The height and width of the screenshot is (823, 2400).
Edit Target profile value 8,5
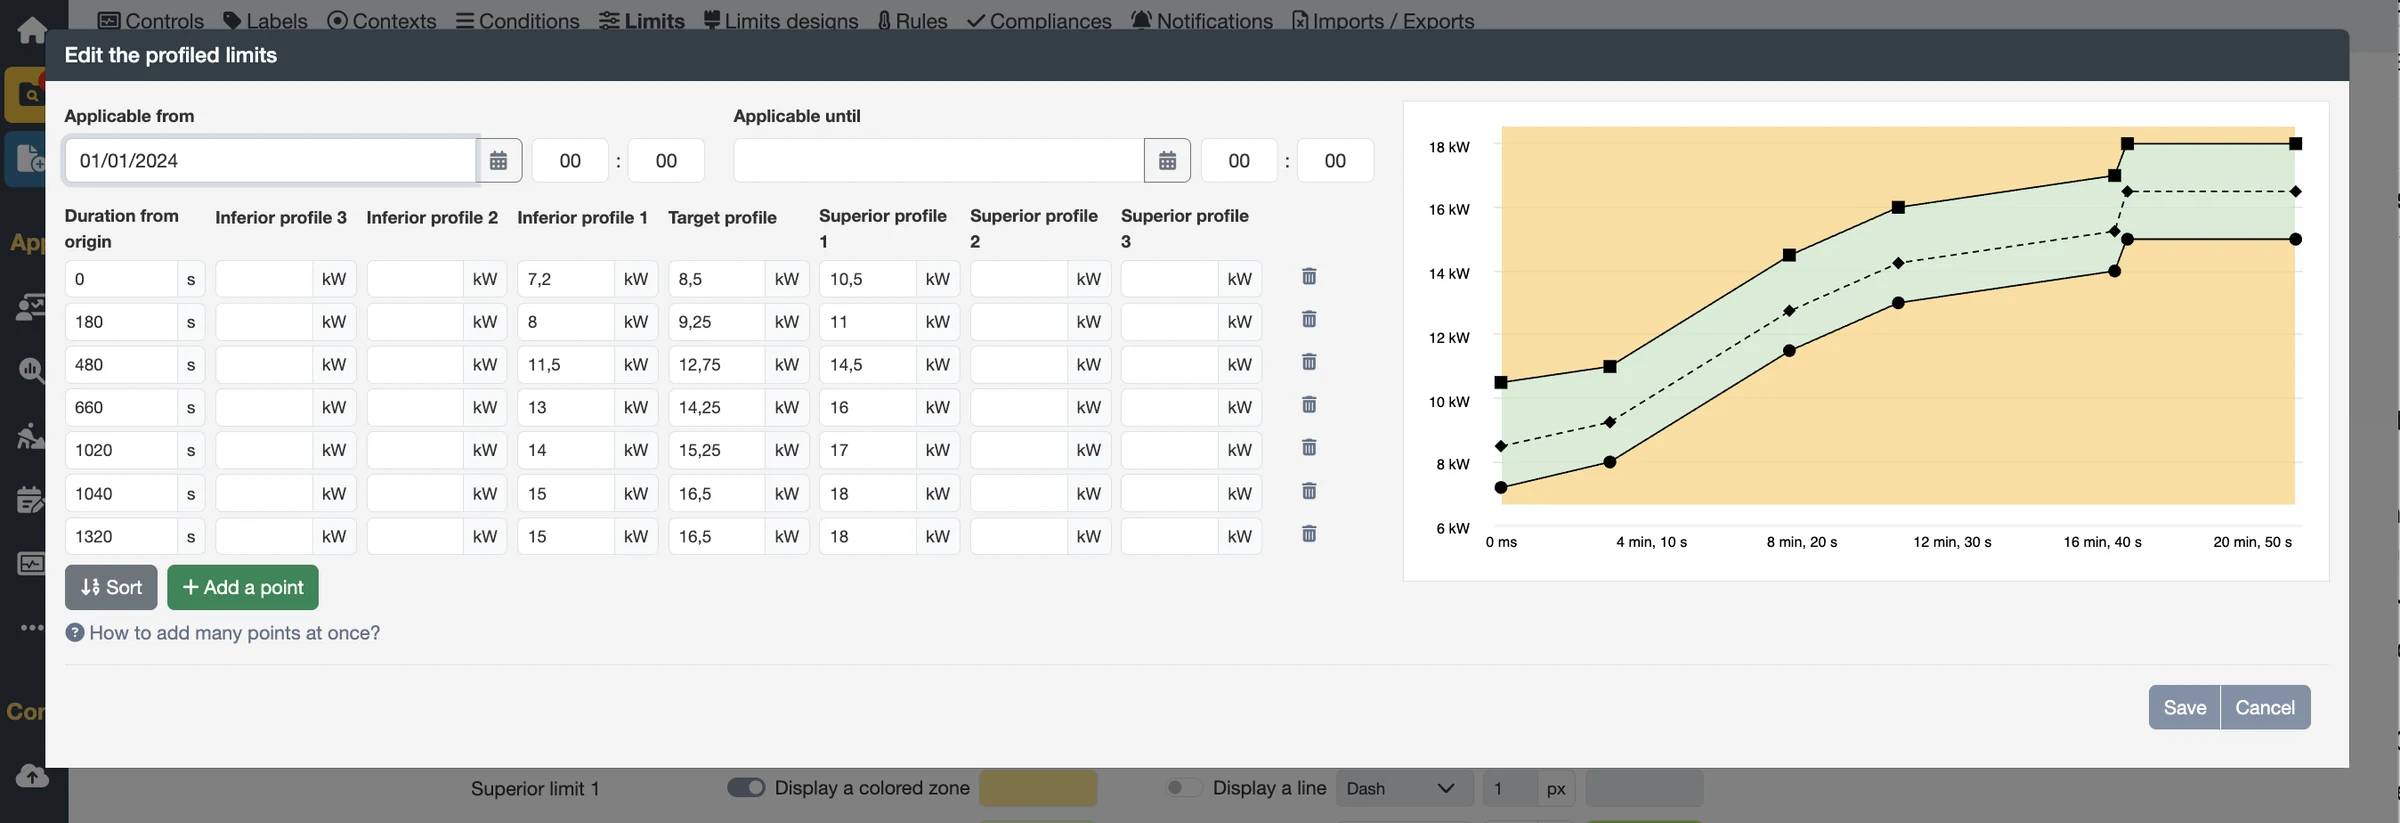point(717,279)
